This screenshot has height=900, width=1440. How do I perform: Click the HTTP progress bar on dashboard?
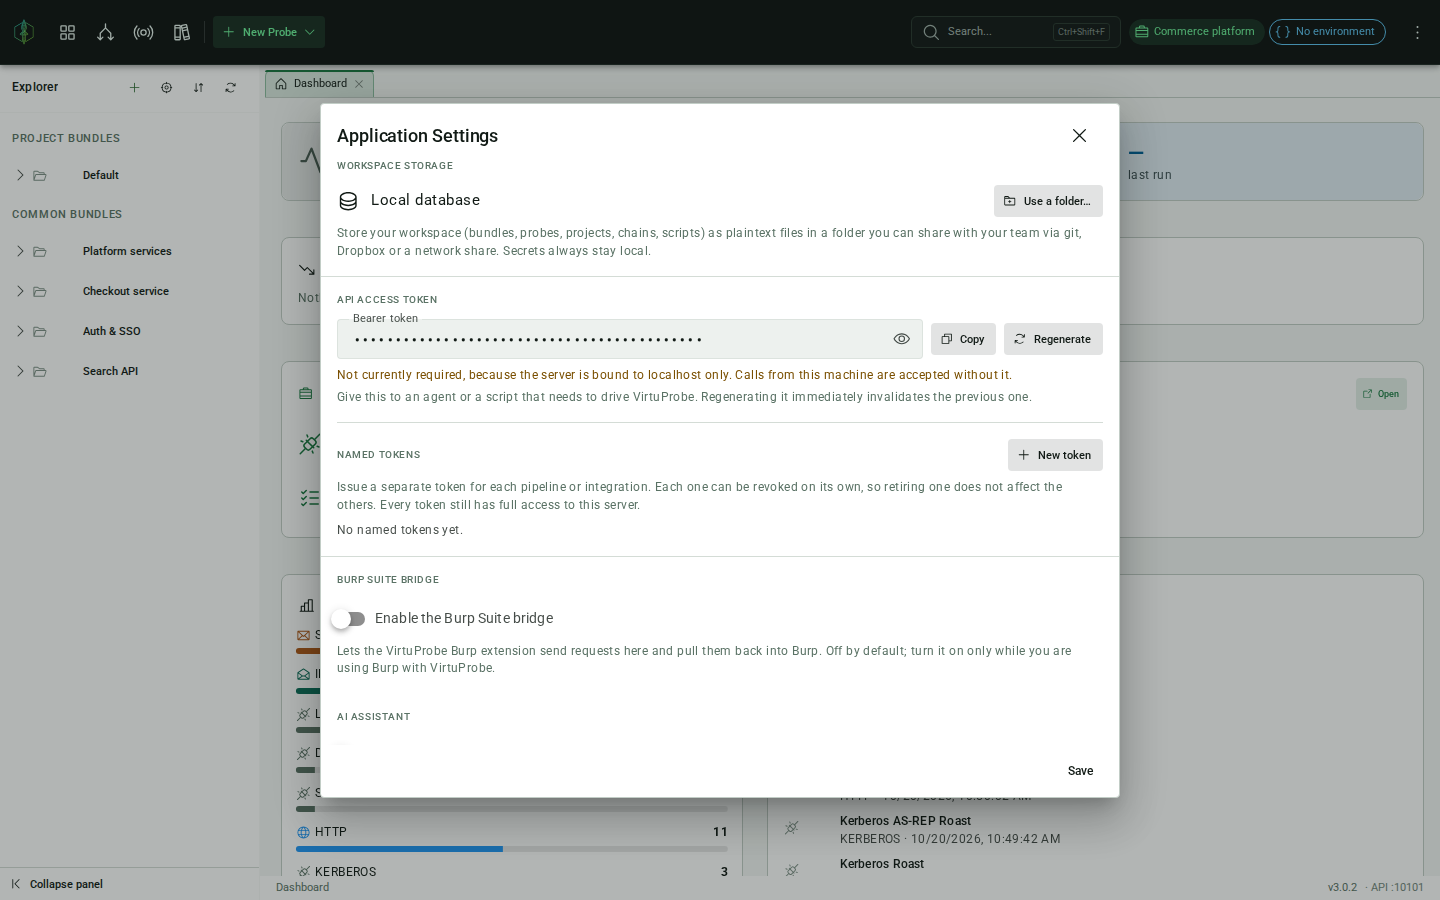[512, 849]
